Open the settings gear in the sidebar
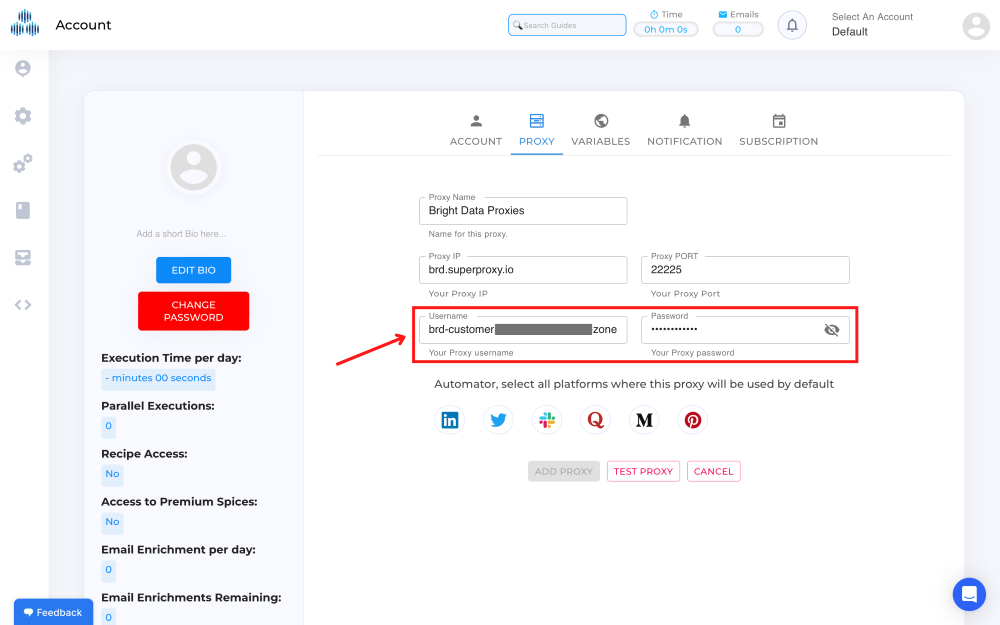The width and height of the screenshot is (1000, 625). tap(22, 116)
